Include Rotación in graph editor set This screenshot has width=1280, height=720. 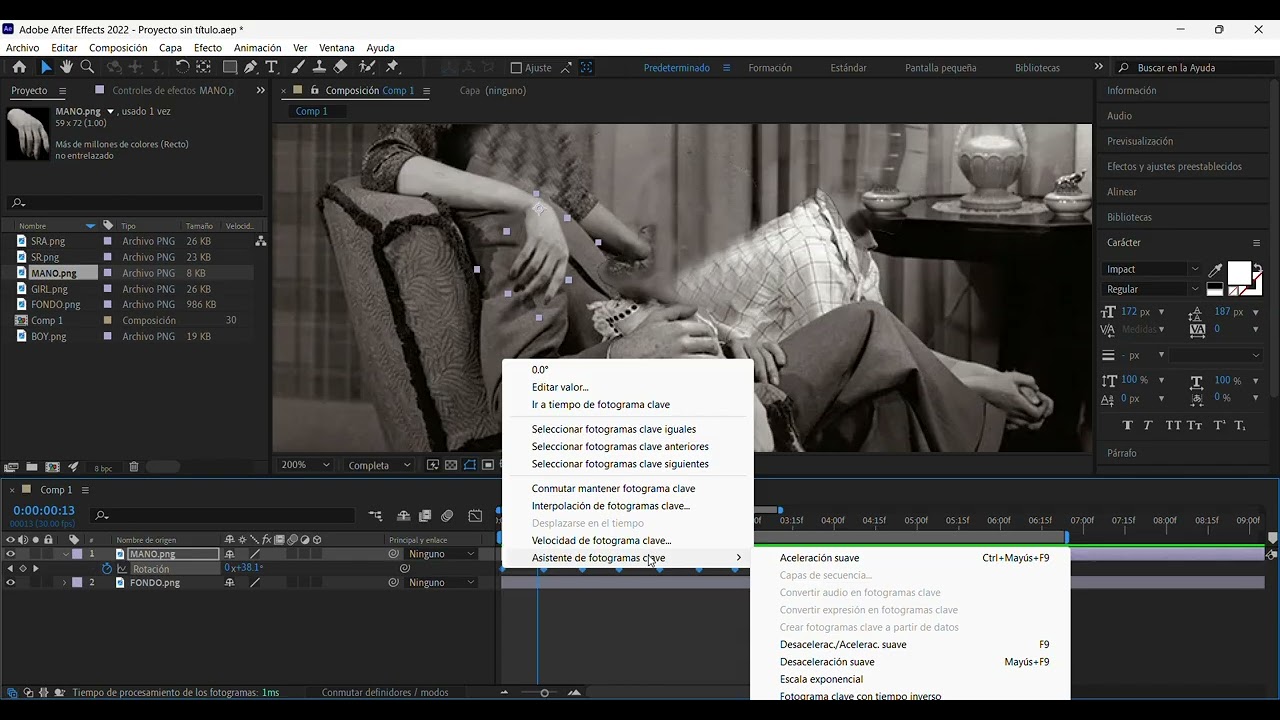(123, 568)
